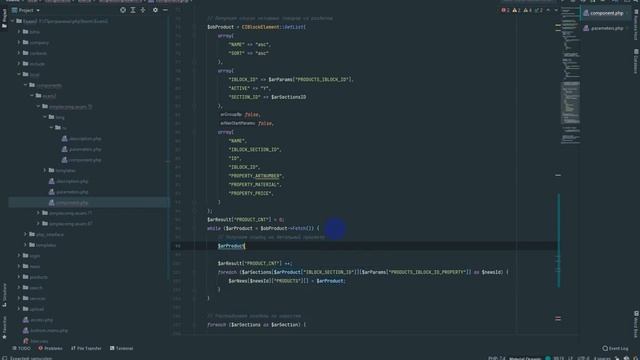The width and height of the screenshot is (640, 360).
Task: Click the typos count checkmark indicator
Action: [x=539, y=10]
